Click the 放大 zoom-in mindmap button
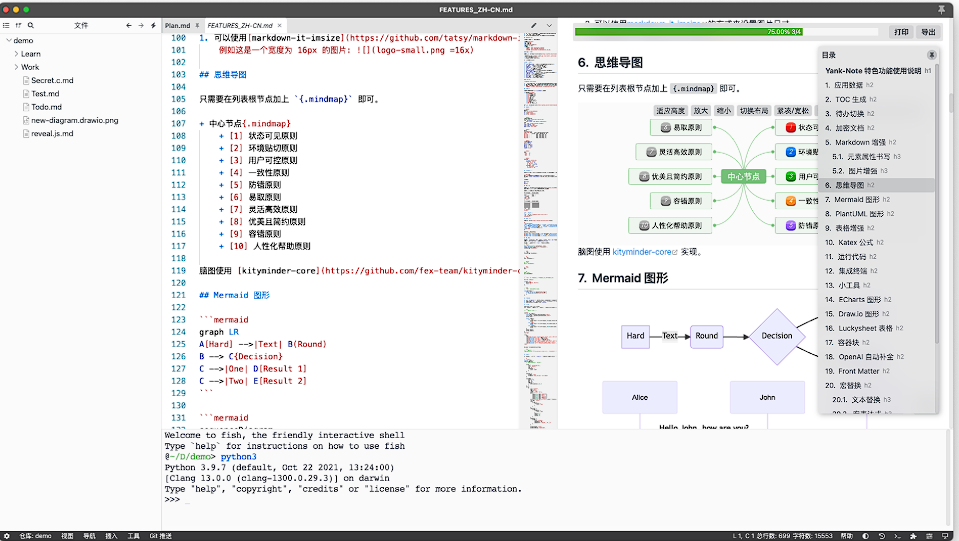The width and height of the screenshot is (959, 541). [700, 111]
